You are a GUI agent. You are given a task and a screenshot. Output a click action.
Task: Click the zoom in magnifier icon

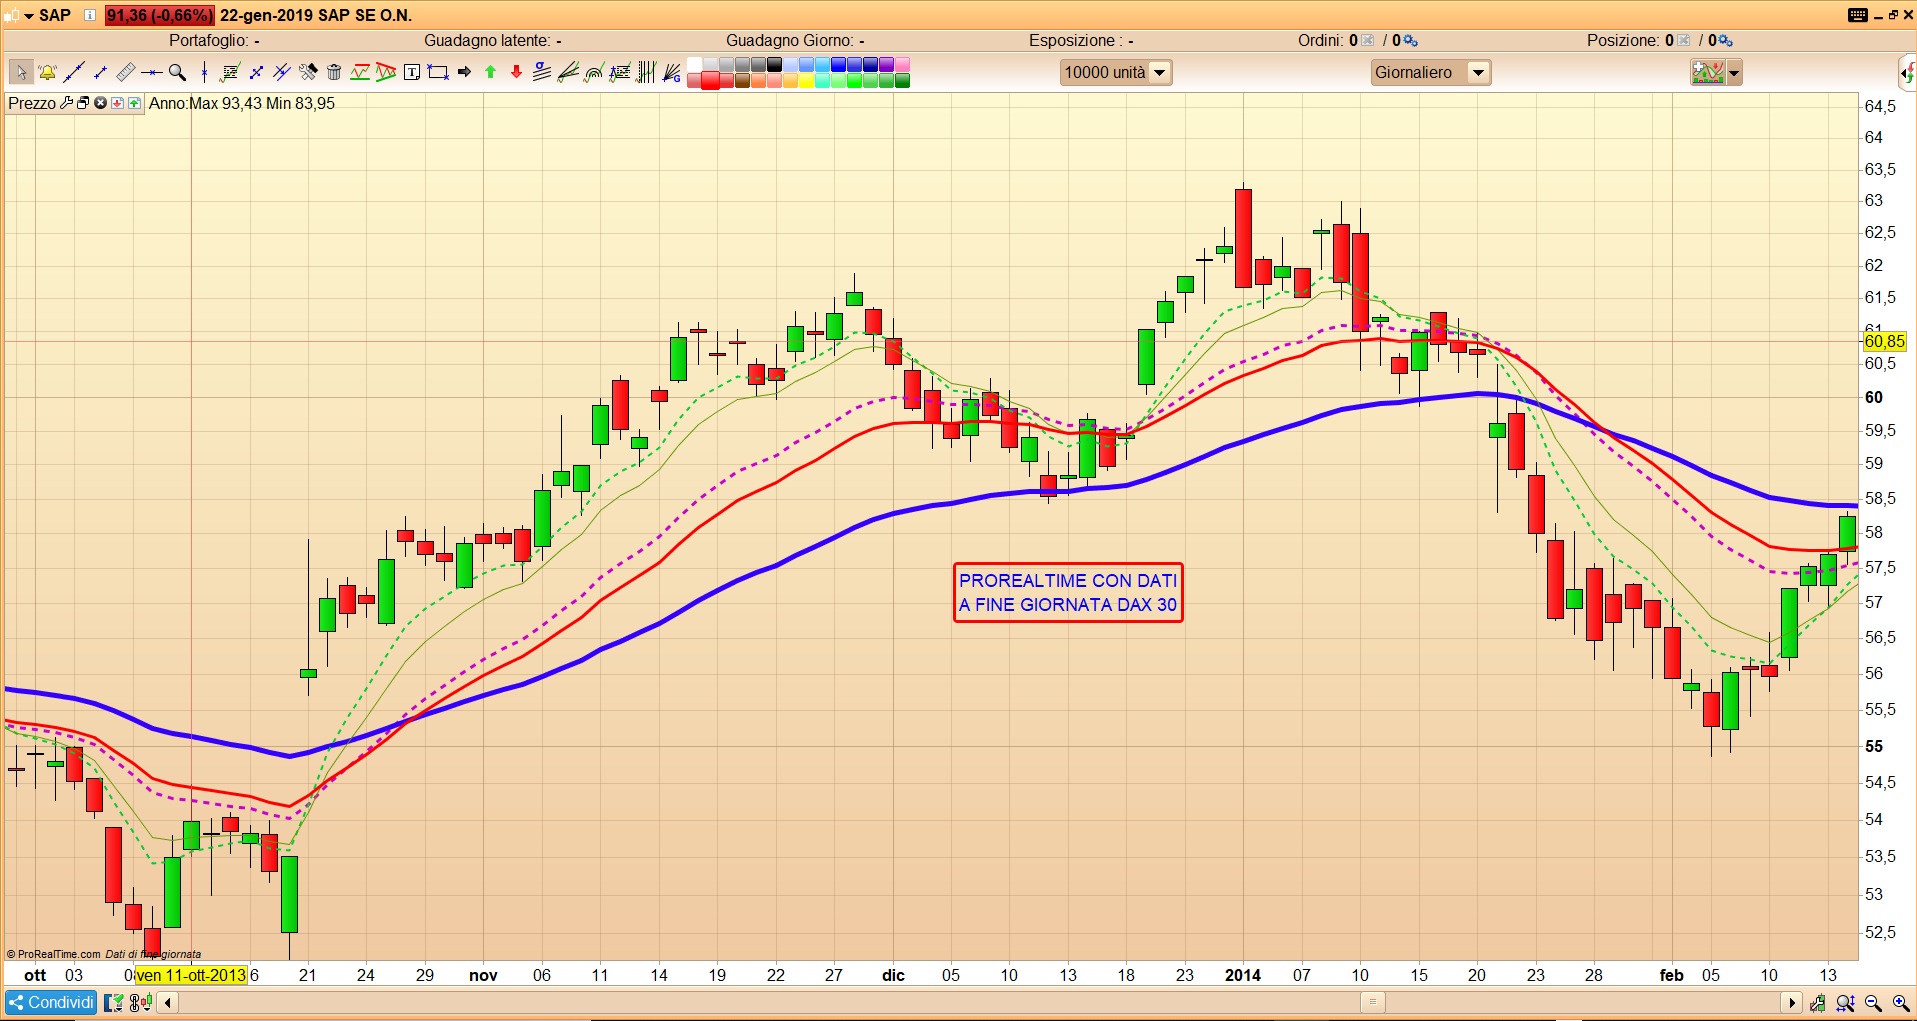pos(1901,1003)
